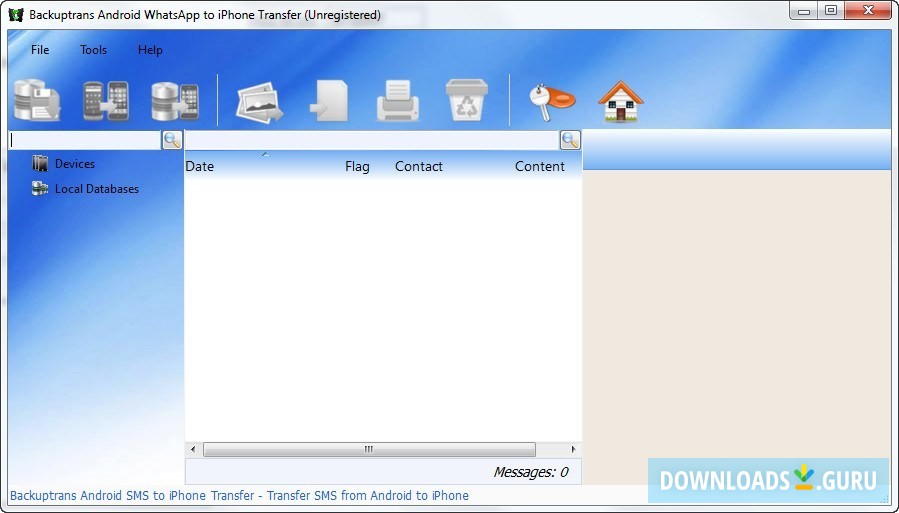899x513 pixels.
Task: Click the Contact column header
Action: pos(419,167)
